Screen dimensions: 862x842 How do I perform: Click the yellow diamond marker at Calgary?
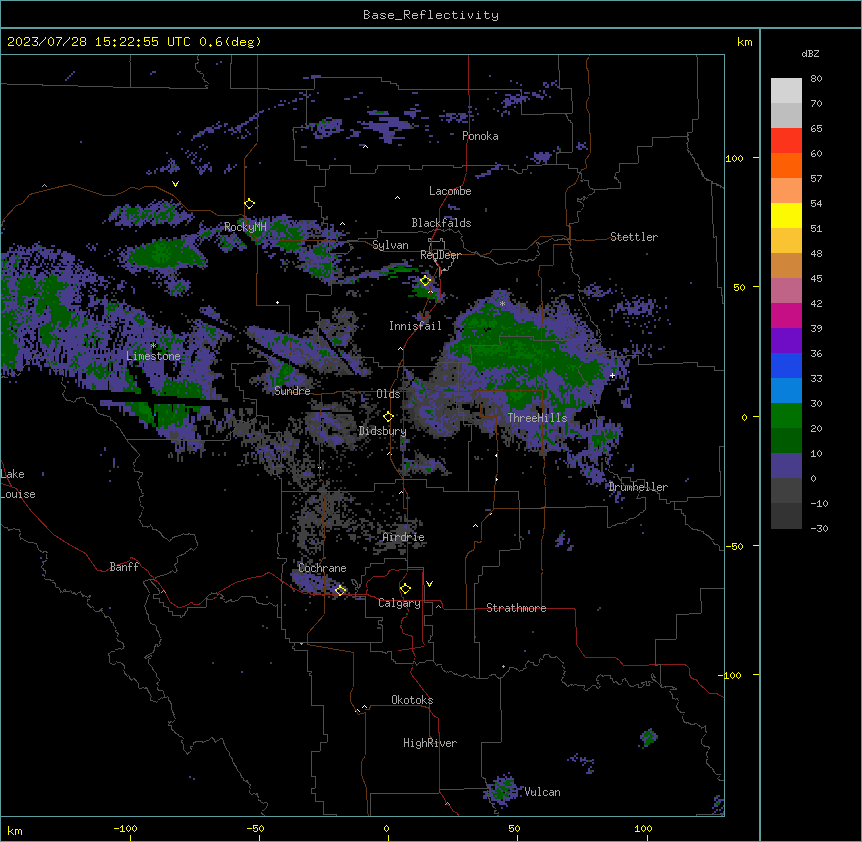coord(405,589)
